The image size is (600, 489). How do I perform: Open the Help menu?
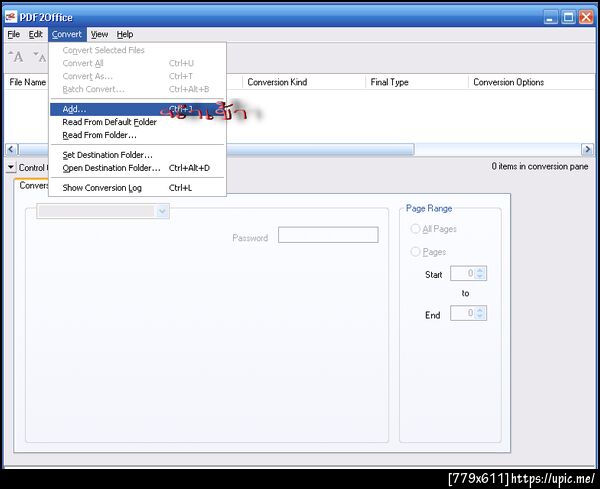click(x=125, y=34)
